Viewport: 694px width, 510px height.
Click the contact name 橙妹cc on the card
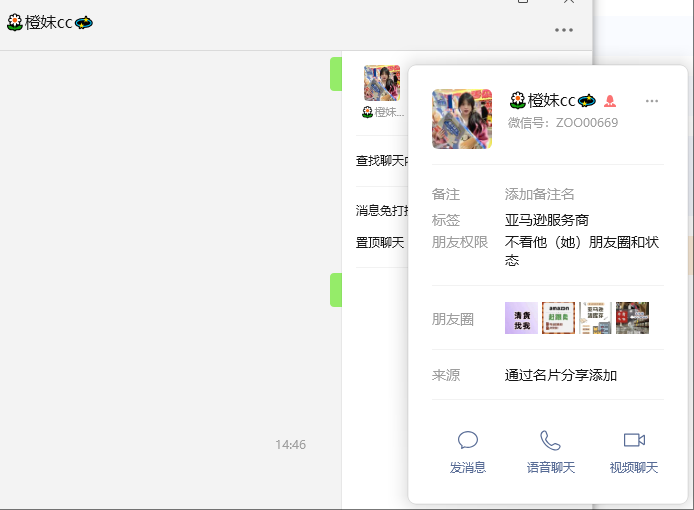(553, 100)
